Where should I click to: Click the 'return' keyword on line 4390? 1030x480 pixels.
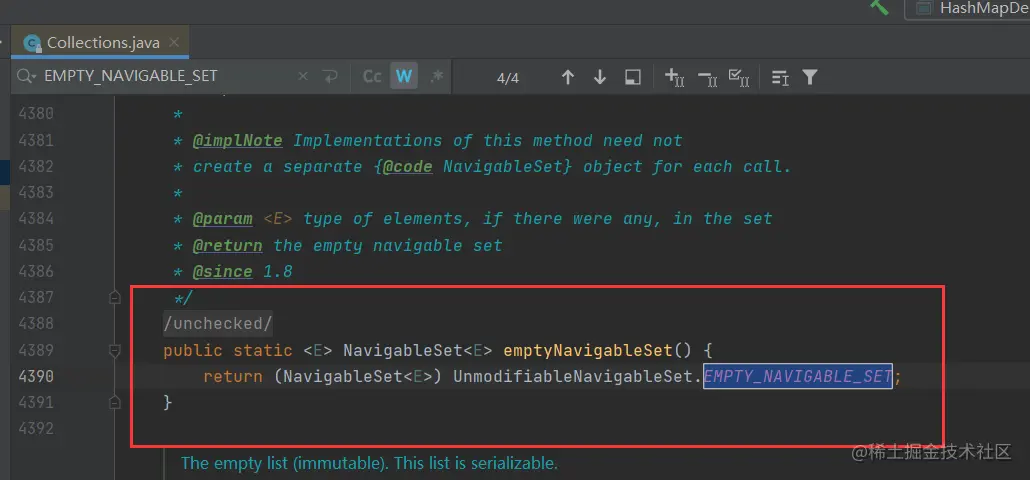(233, 377)
